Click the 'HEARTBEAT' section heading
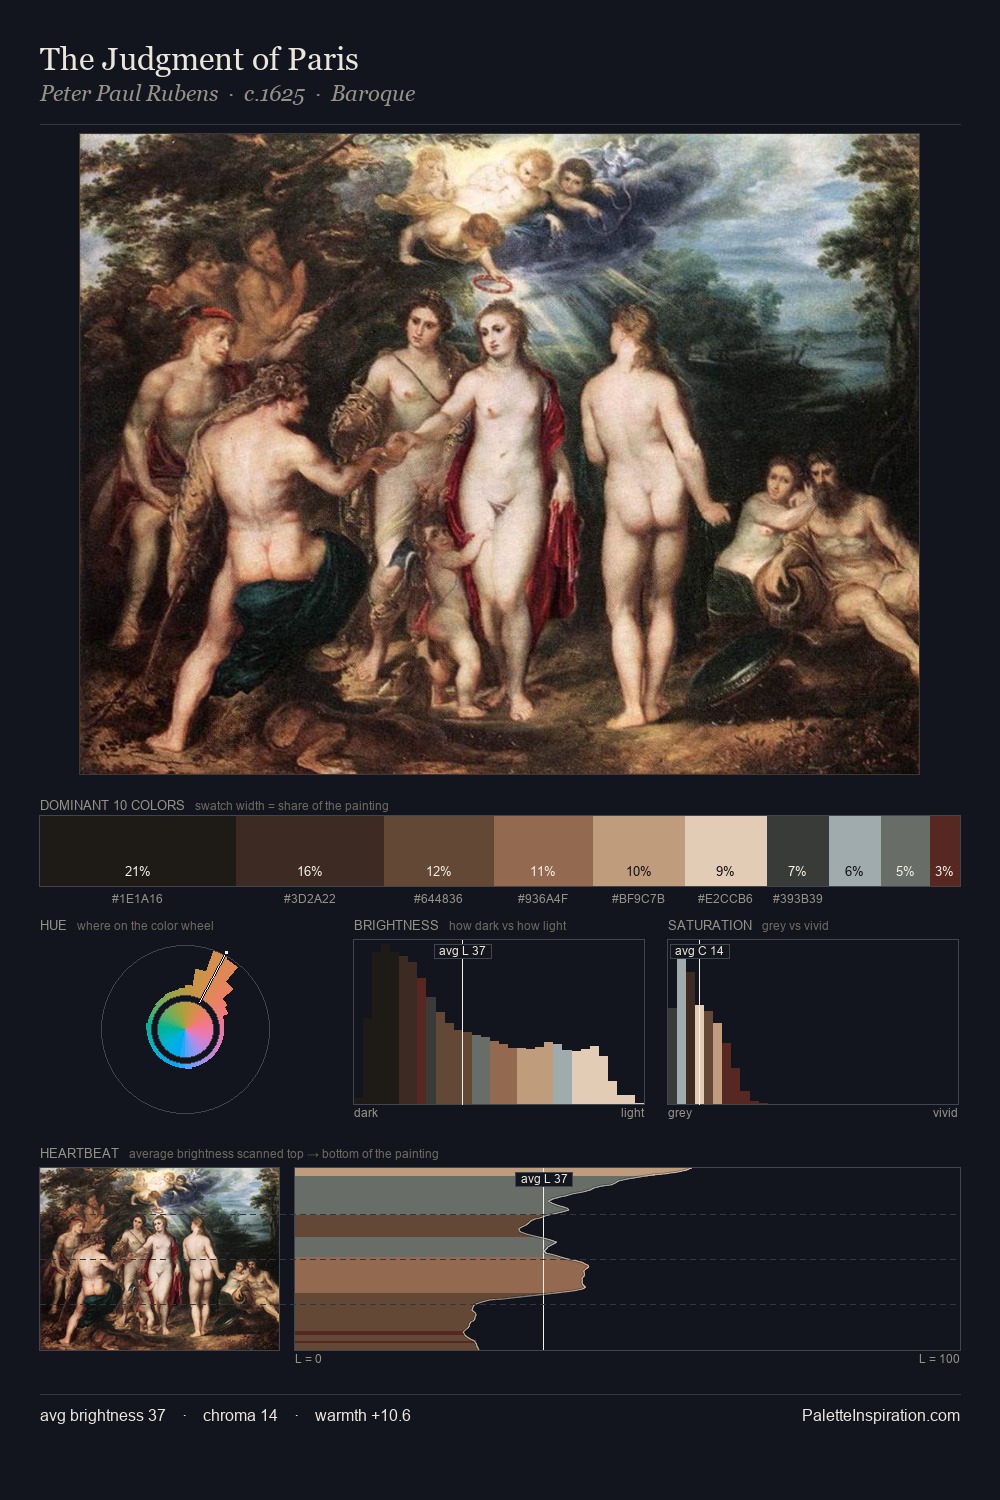1000x1500 pixels. pyautogui.click(x=79, y=1153)
